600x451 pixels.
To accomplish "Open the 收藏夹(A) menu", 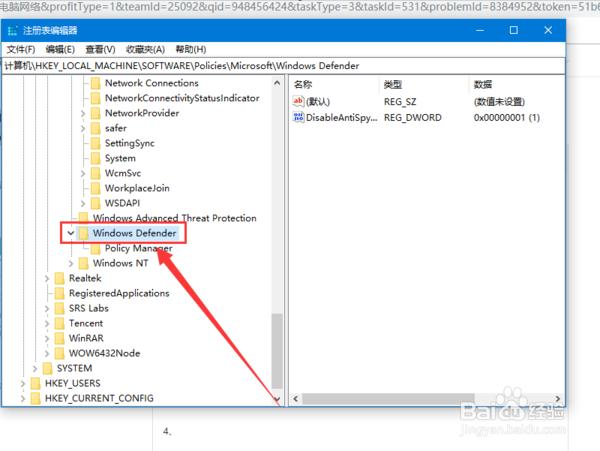I will point(145,49).
